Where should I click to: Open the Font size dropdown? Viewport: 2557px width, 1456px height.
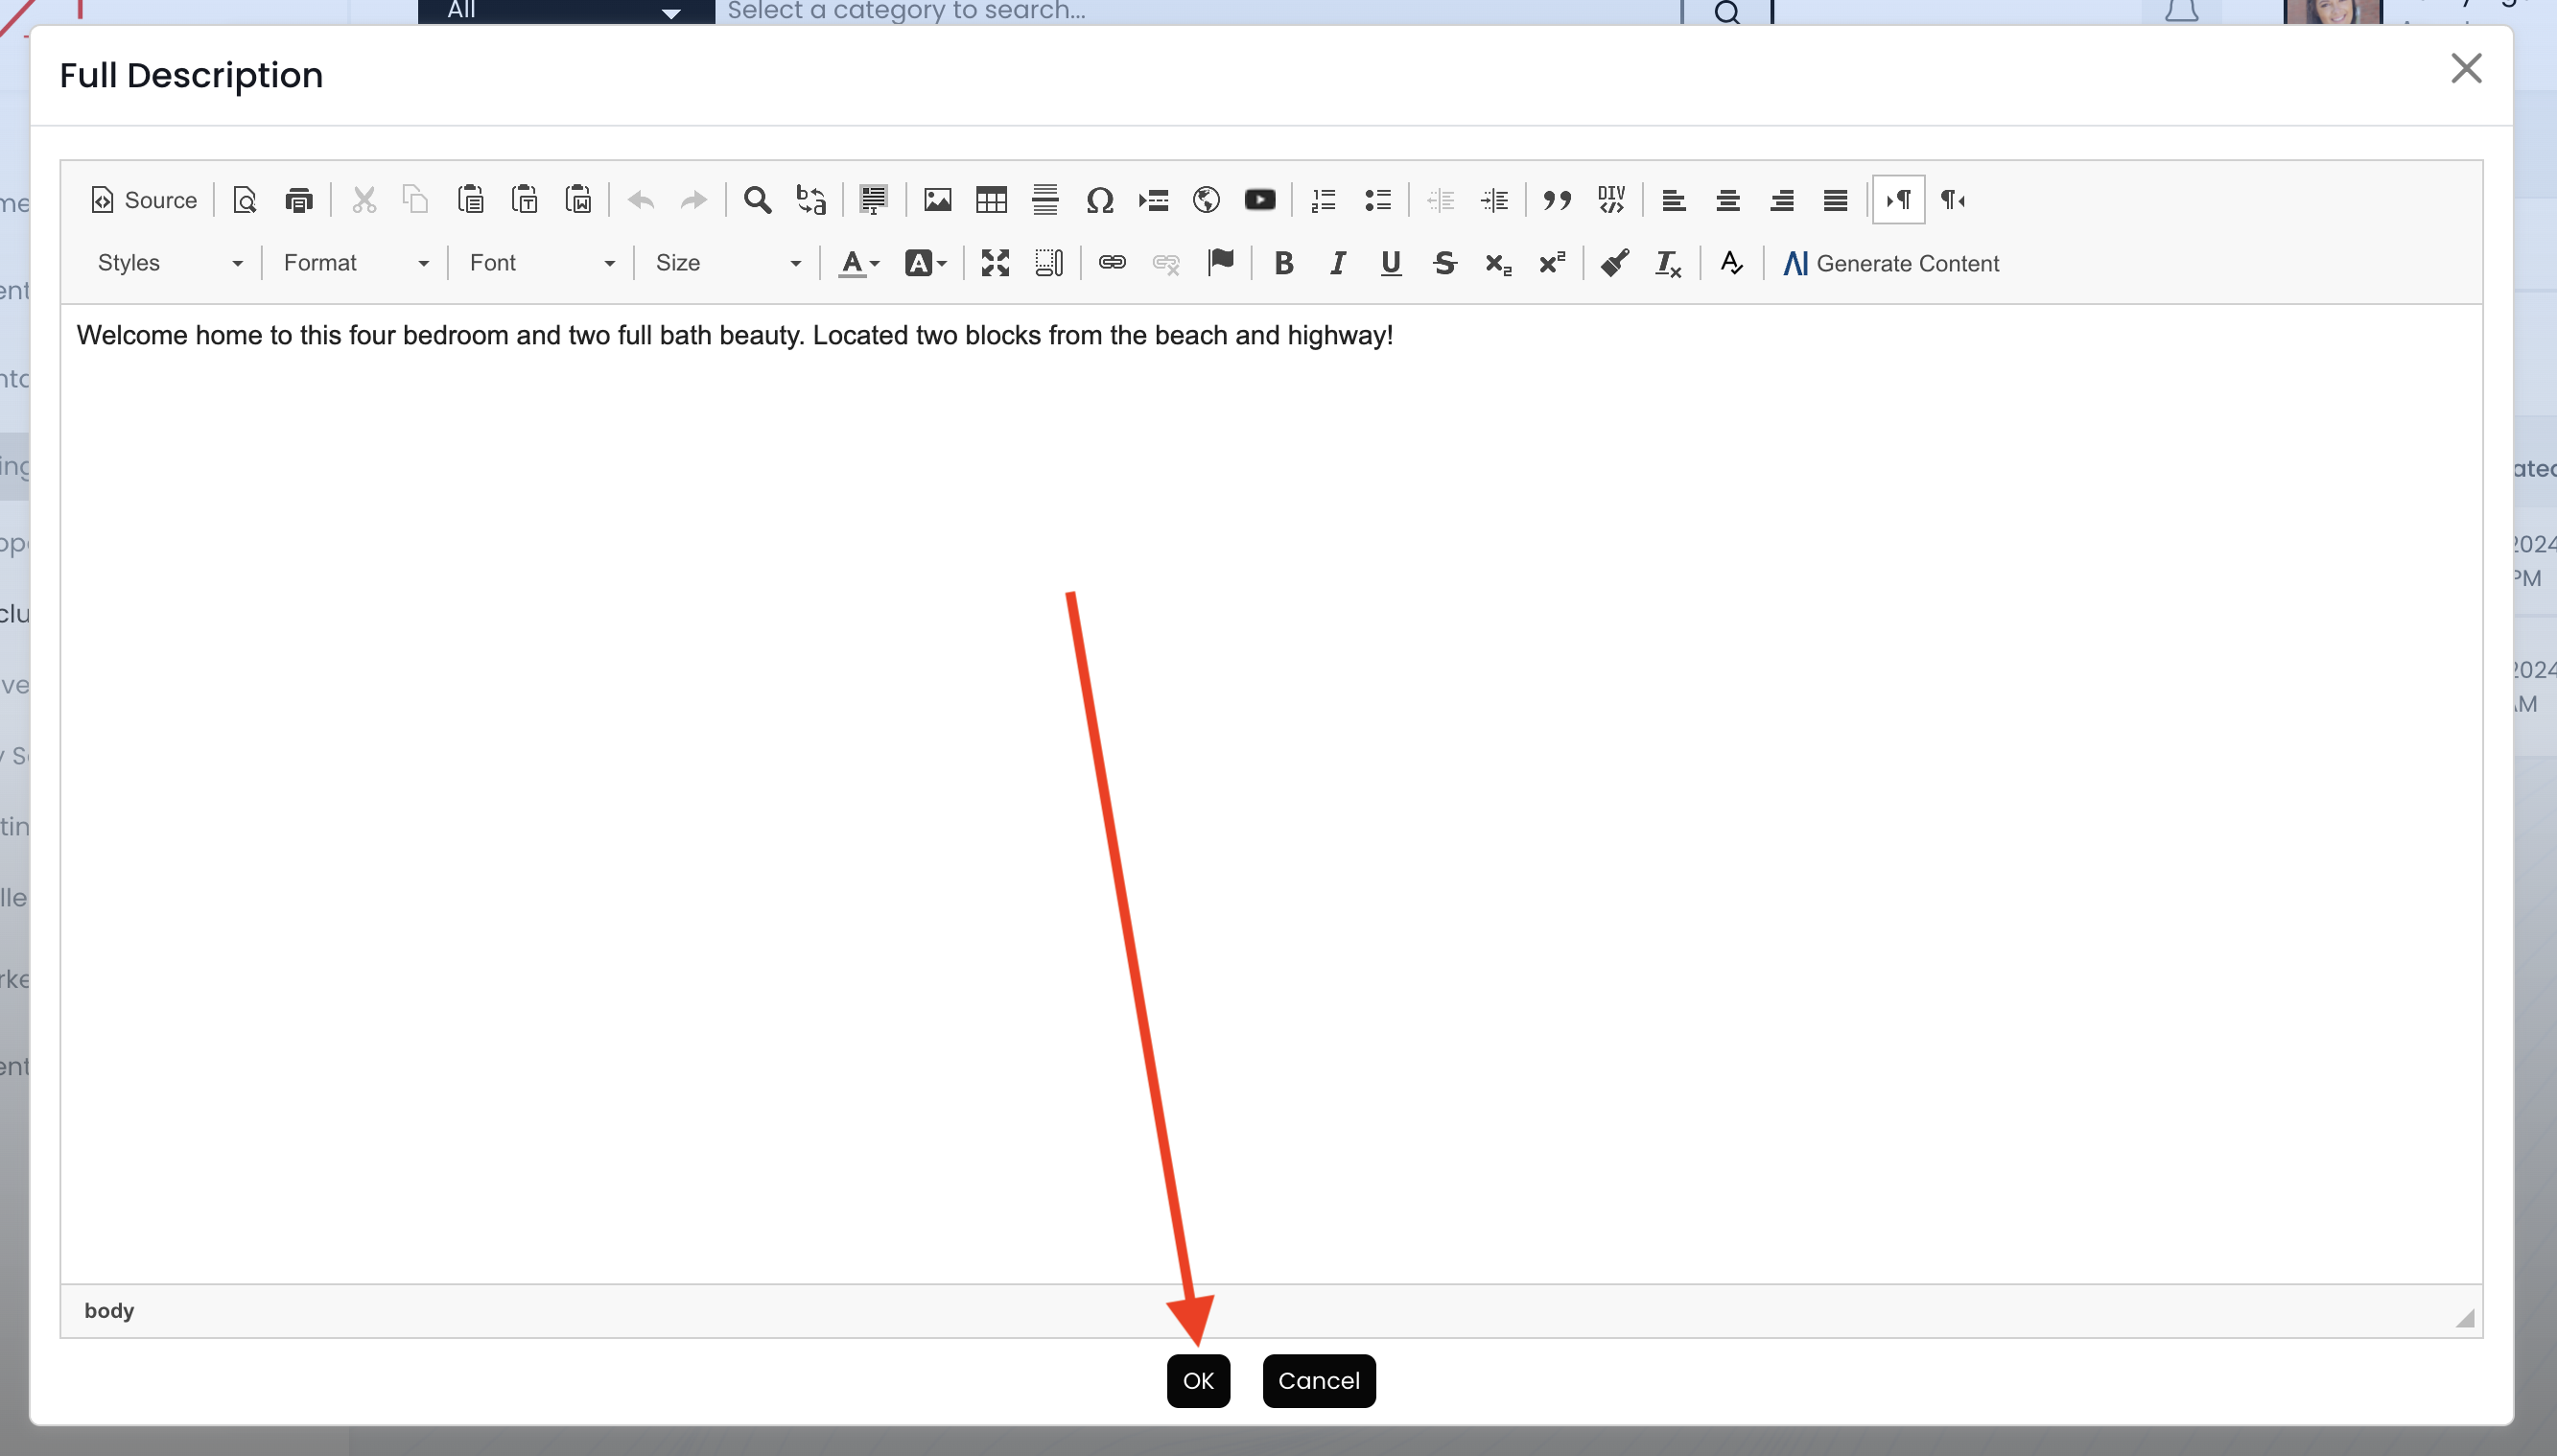(727, 263)
